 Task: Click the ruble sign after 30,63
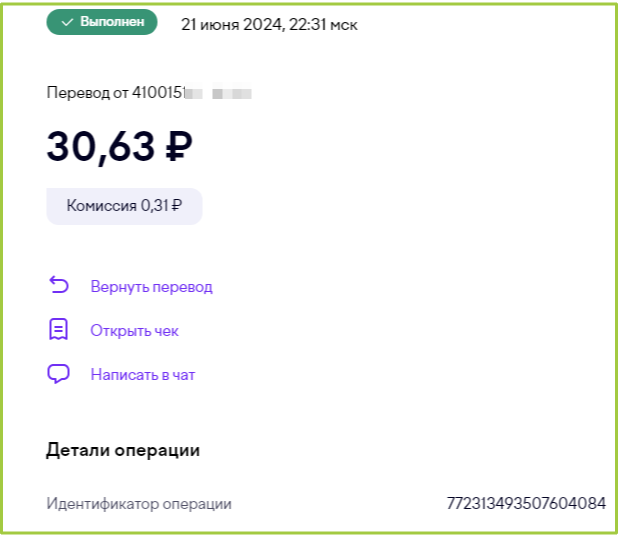point(179,146)
